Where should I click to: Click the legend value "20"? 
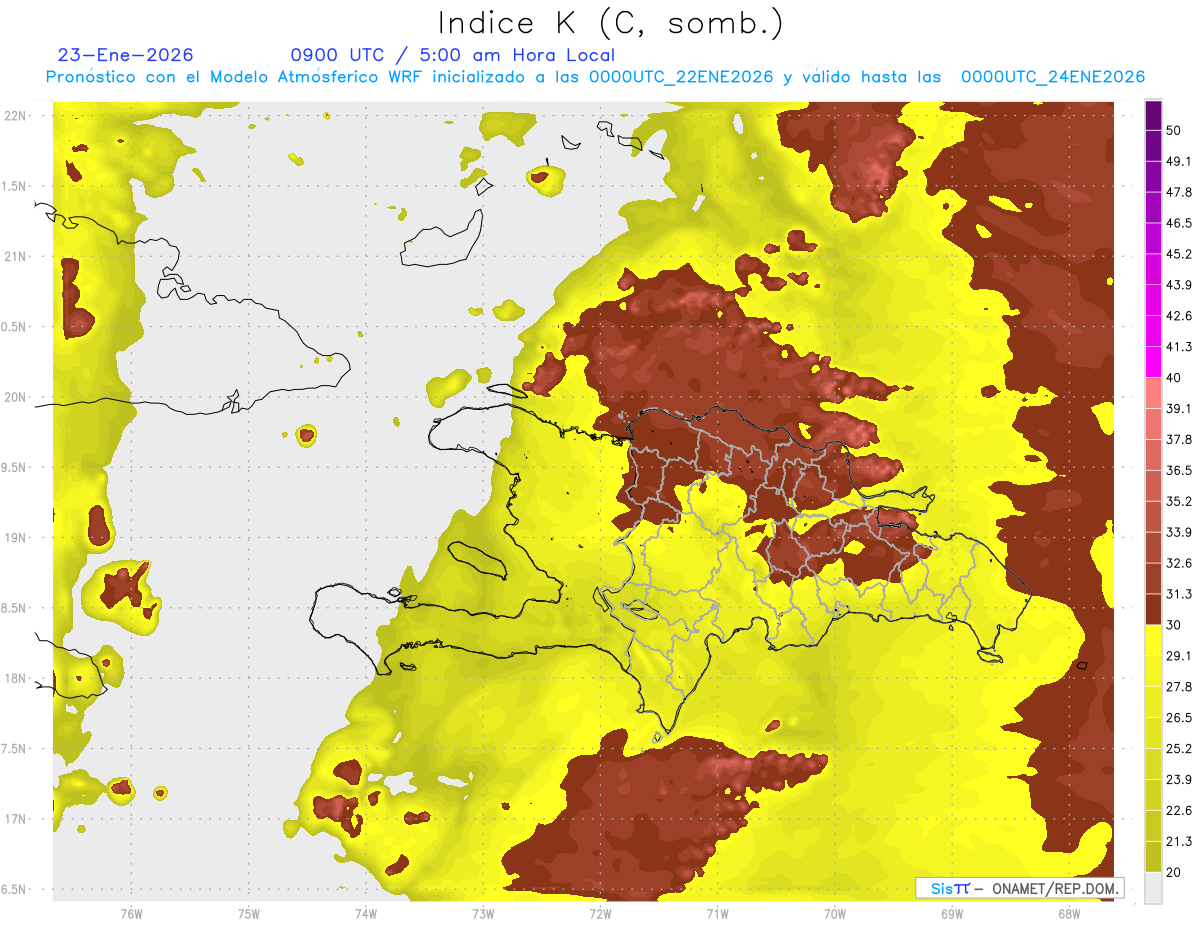1174,873
